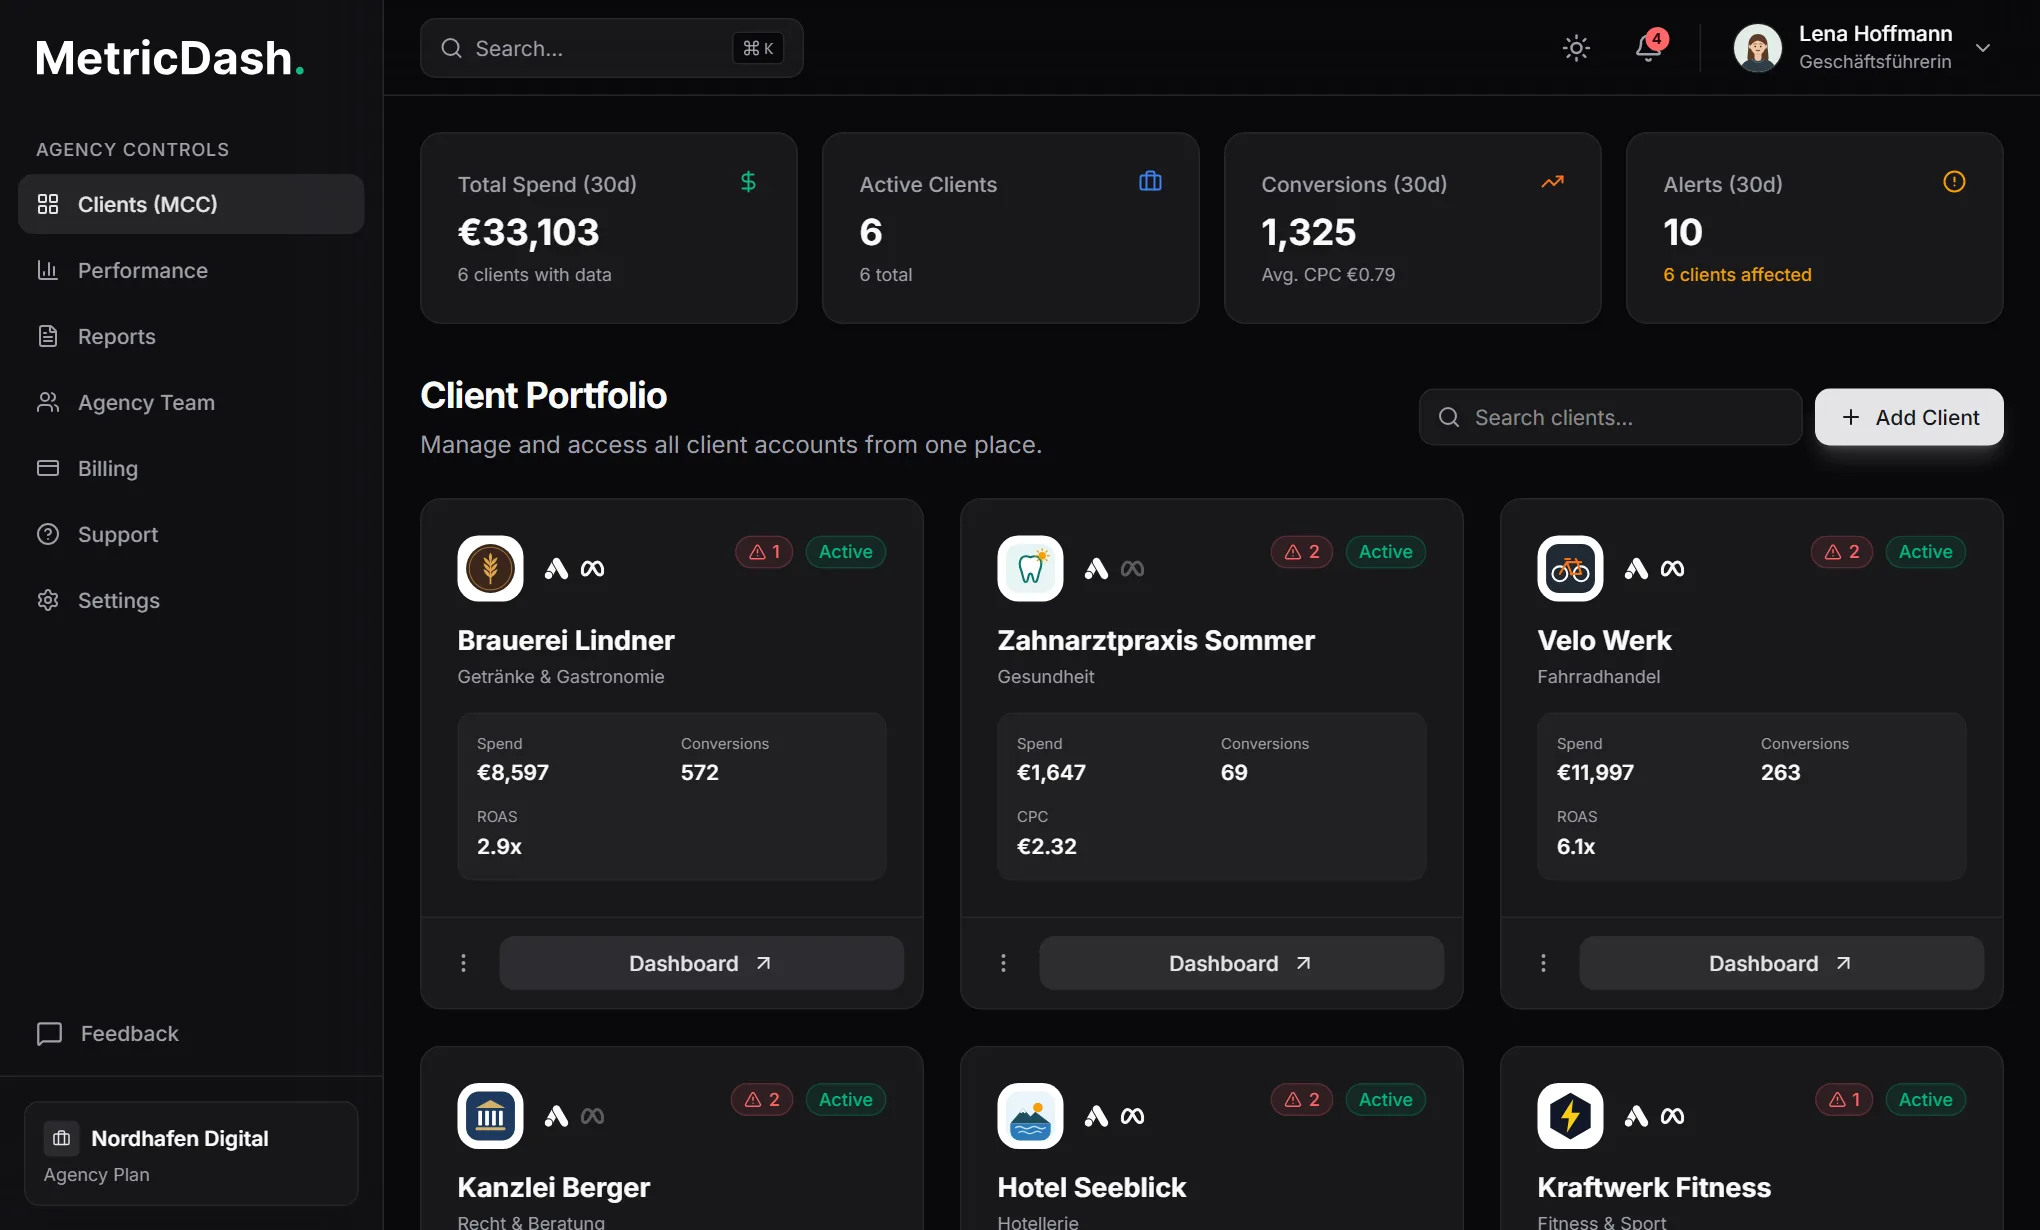This screenshot has width=2040, height=1230.
Task: Expand Lena Hoffmann profile menu chevron
Action: 1983,48
